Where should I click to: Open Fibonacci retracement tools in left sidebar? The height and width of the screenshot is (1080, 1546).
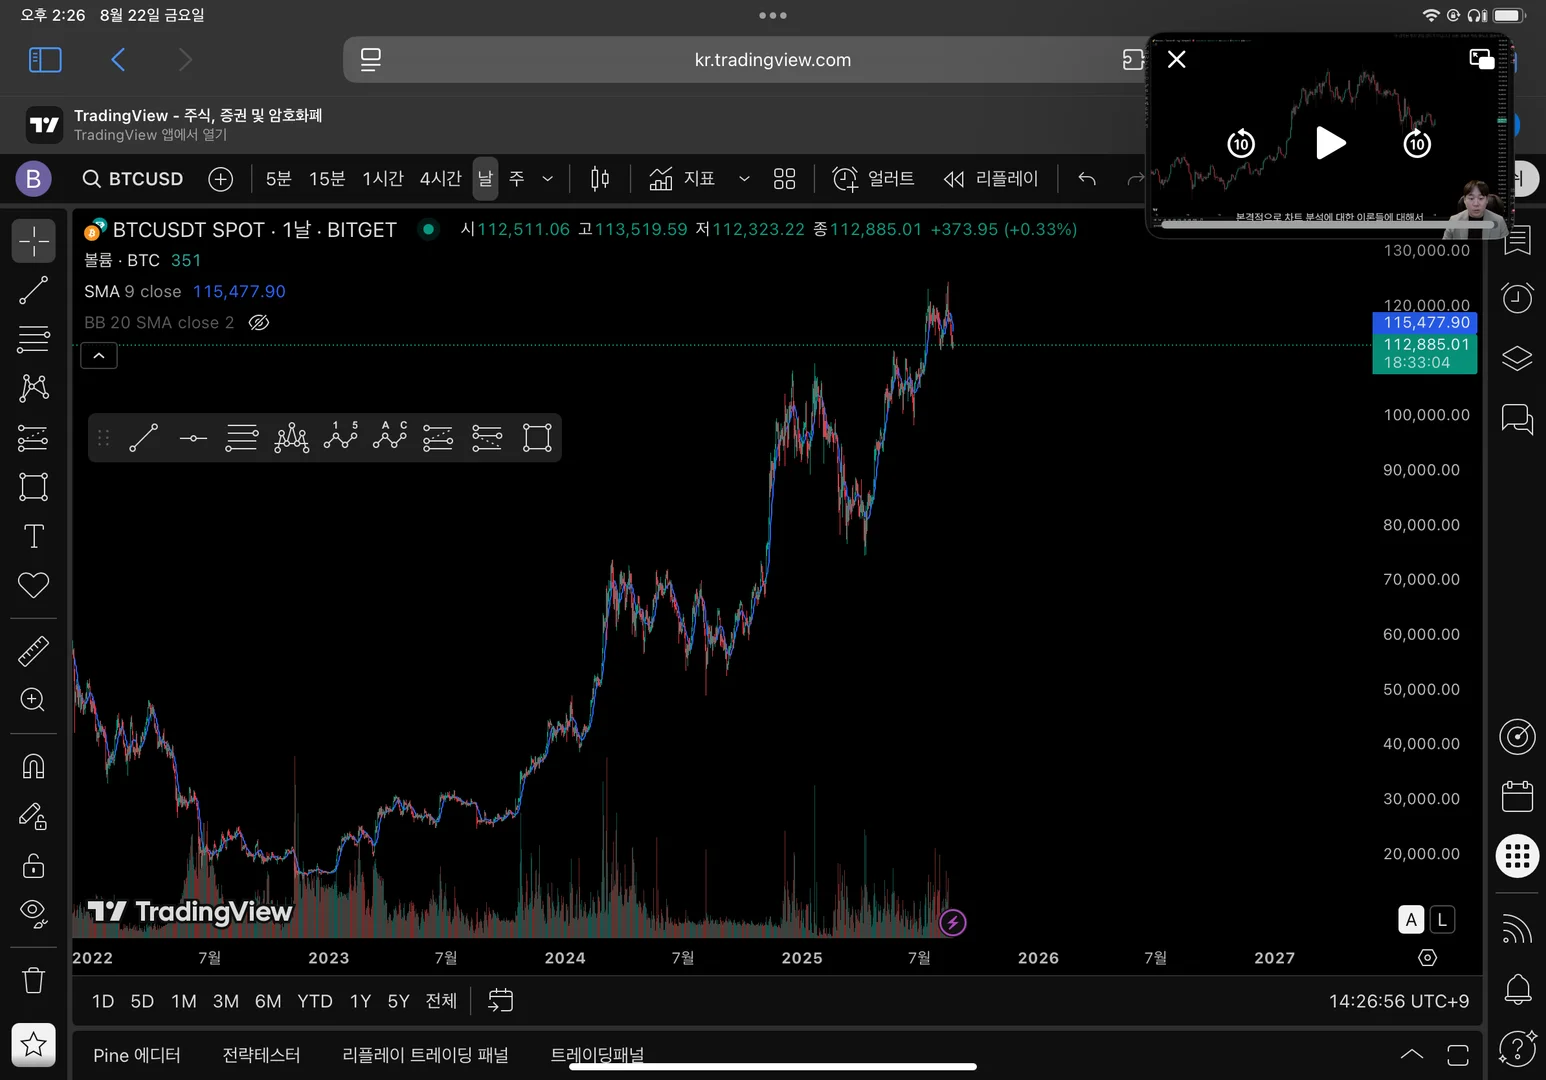click(x=34, y=339)
